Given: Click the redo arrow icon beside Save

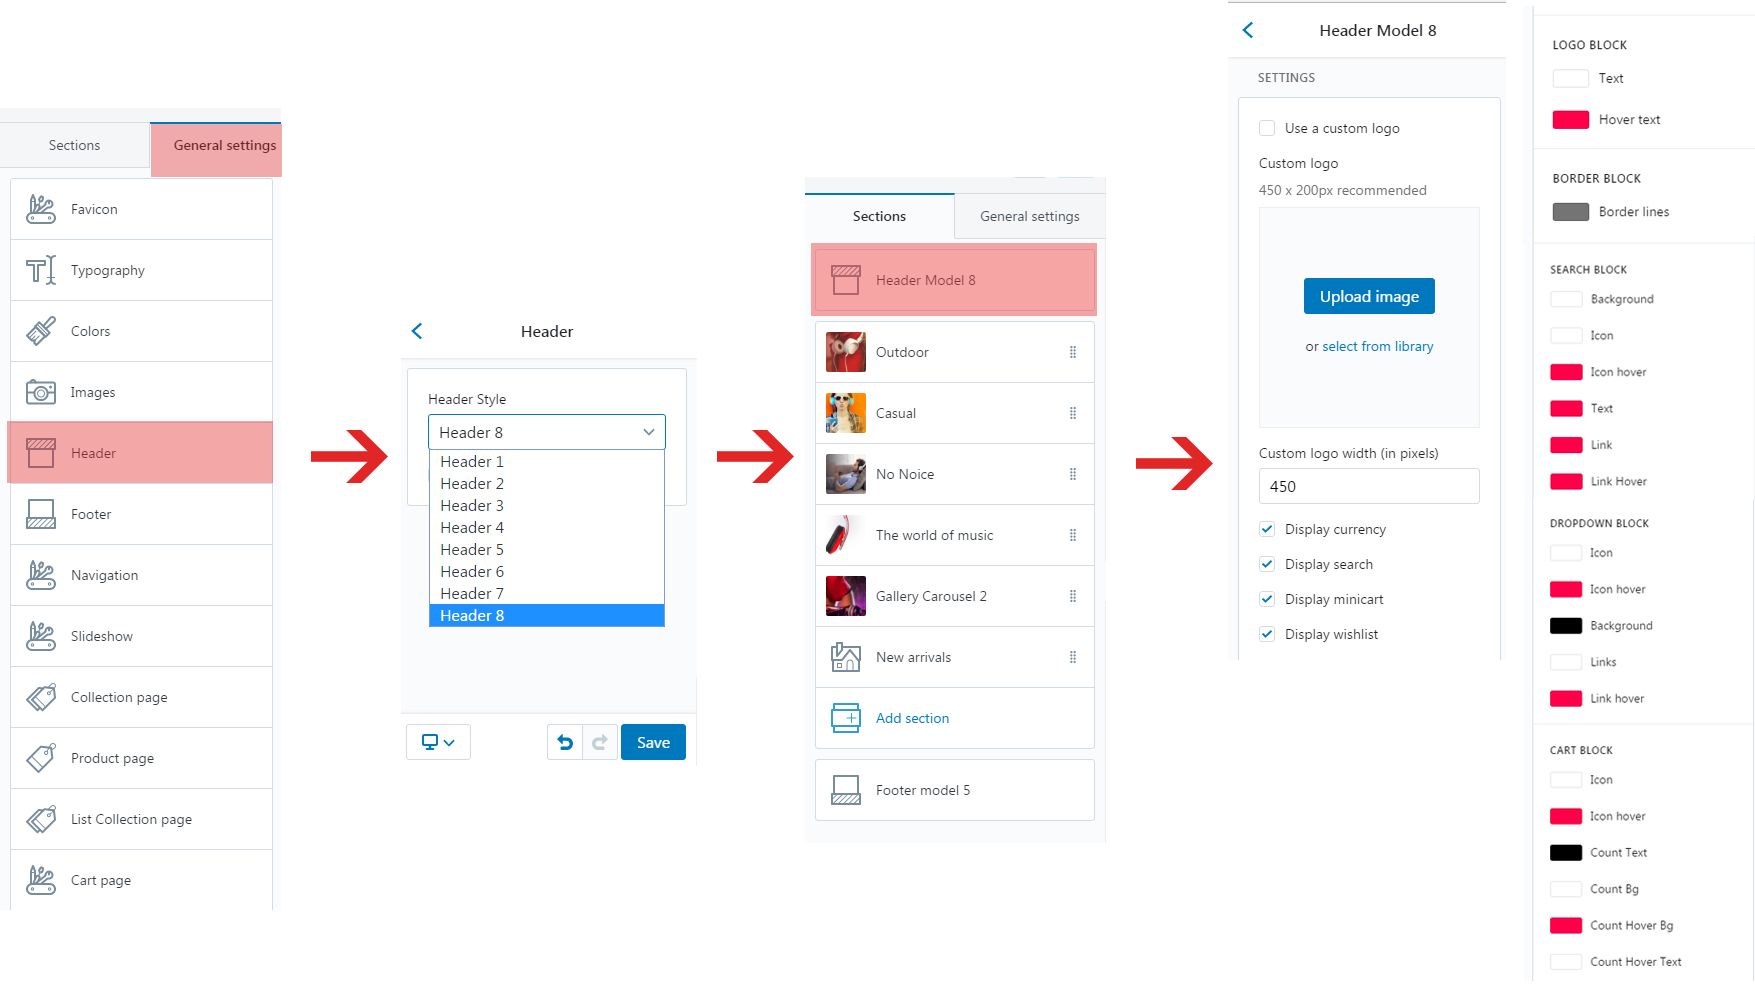Looking at the screenshot, I should 600,742.
